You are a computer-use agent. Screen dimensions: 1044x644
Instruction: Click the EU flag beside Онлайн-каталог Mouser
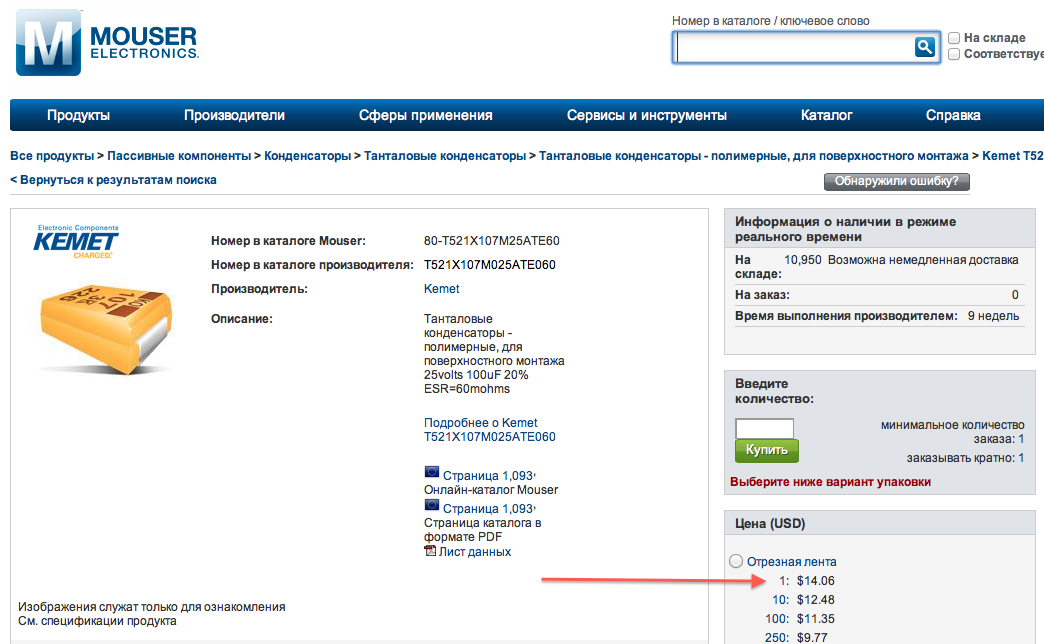tap(431, 472)
